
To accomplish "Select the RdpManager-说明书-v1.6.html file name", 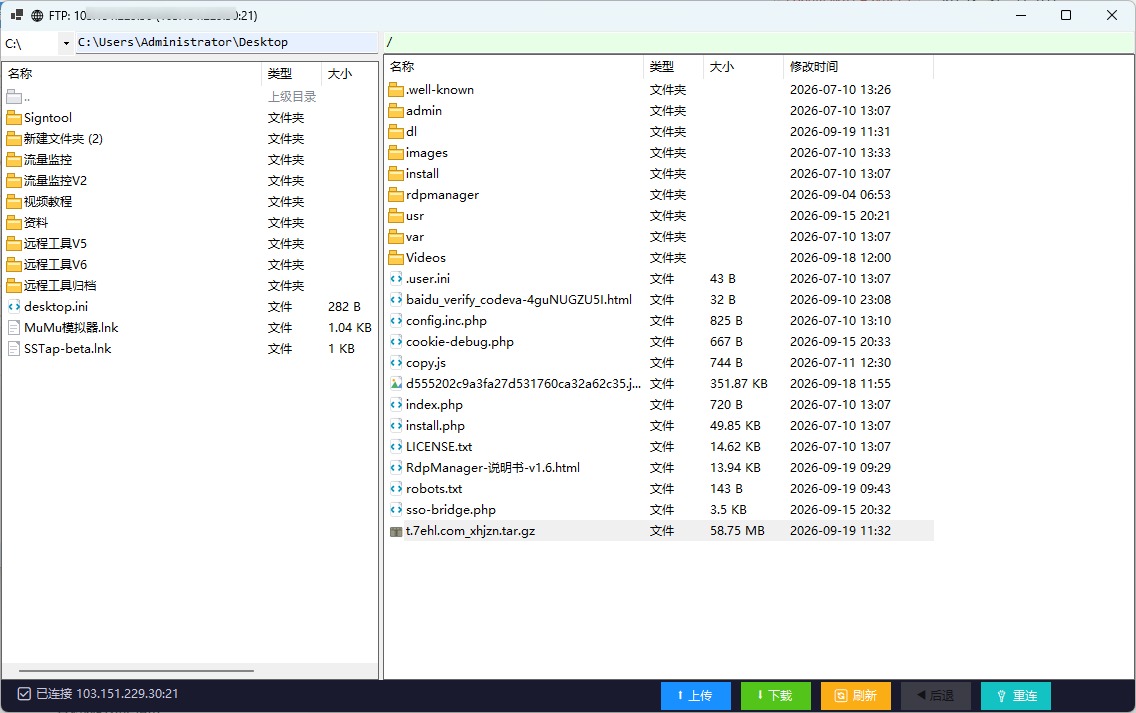I will pyautogui.click(x=493, y=468).
